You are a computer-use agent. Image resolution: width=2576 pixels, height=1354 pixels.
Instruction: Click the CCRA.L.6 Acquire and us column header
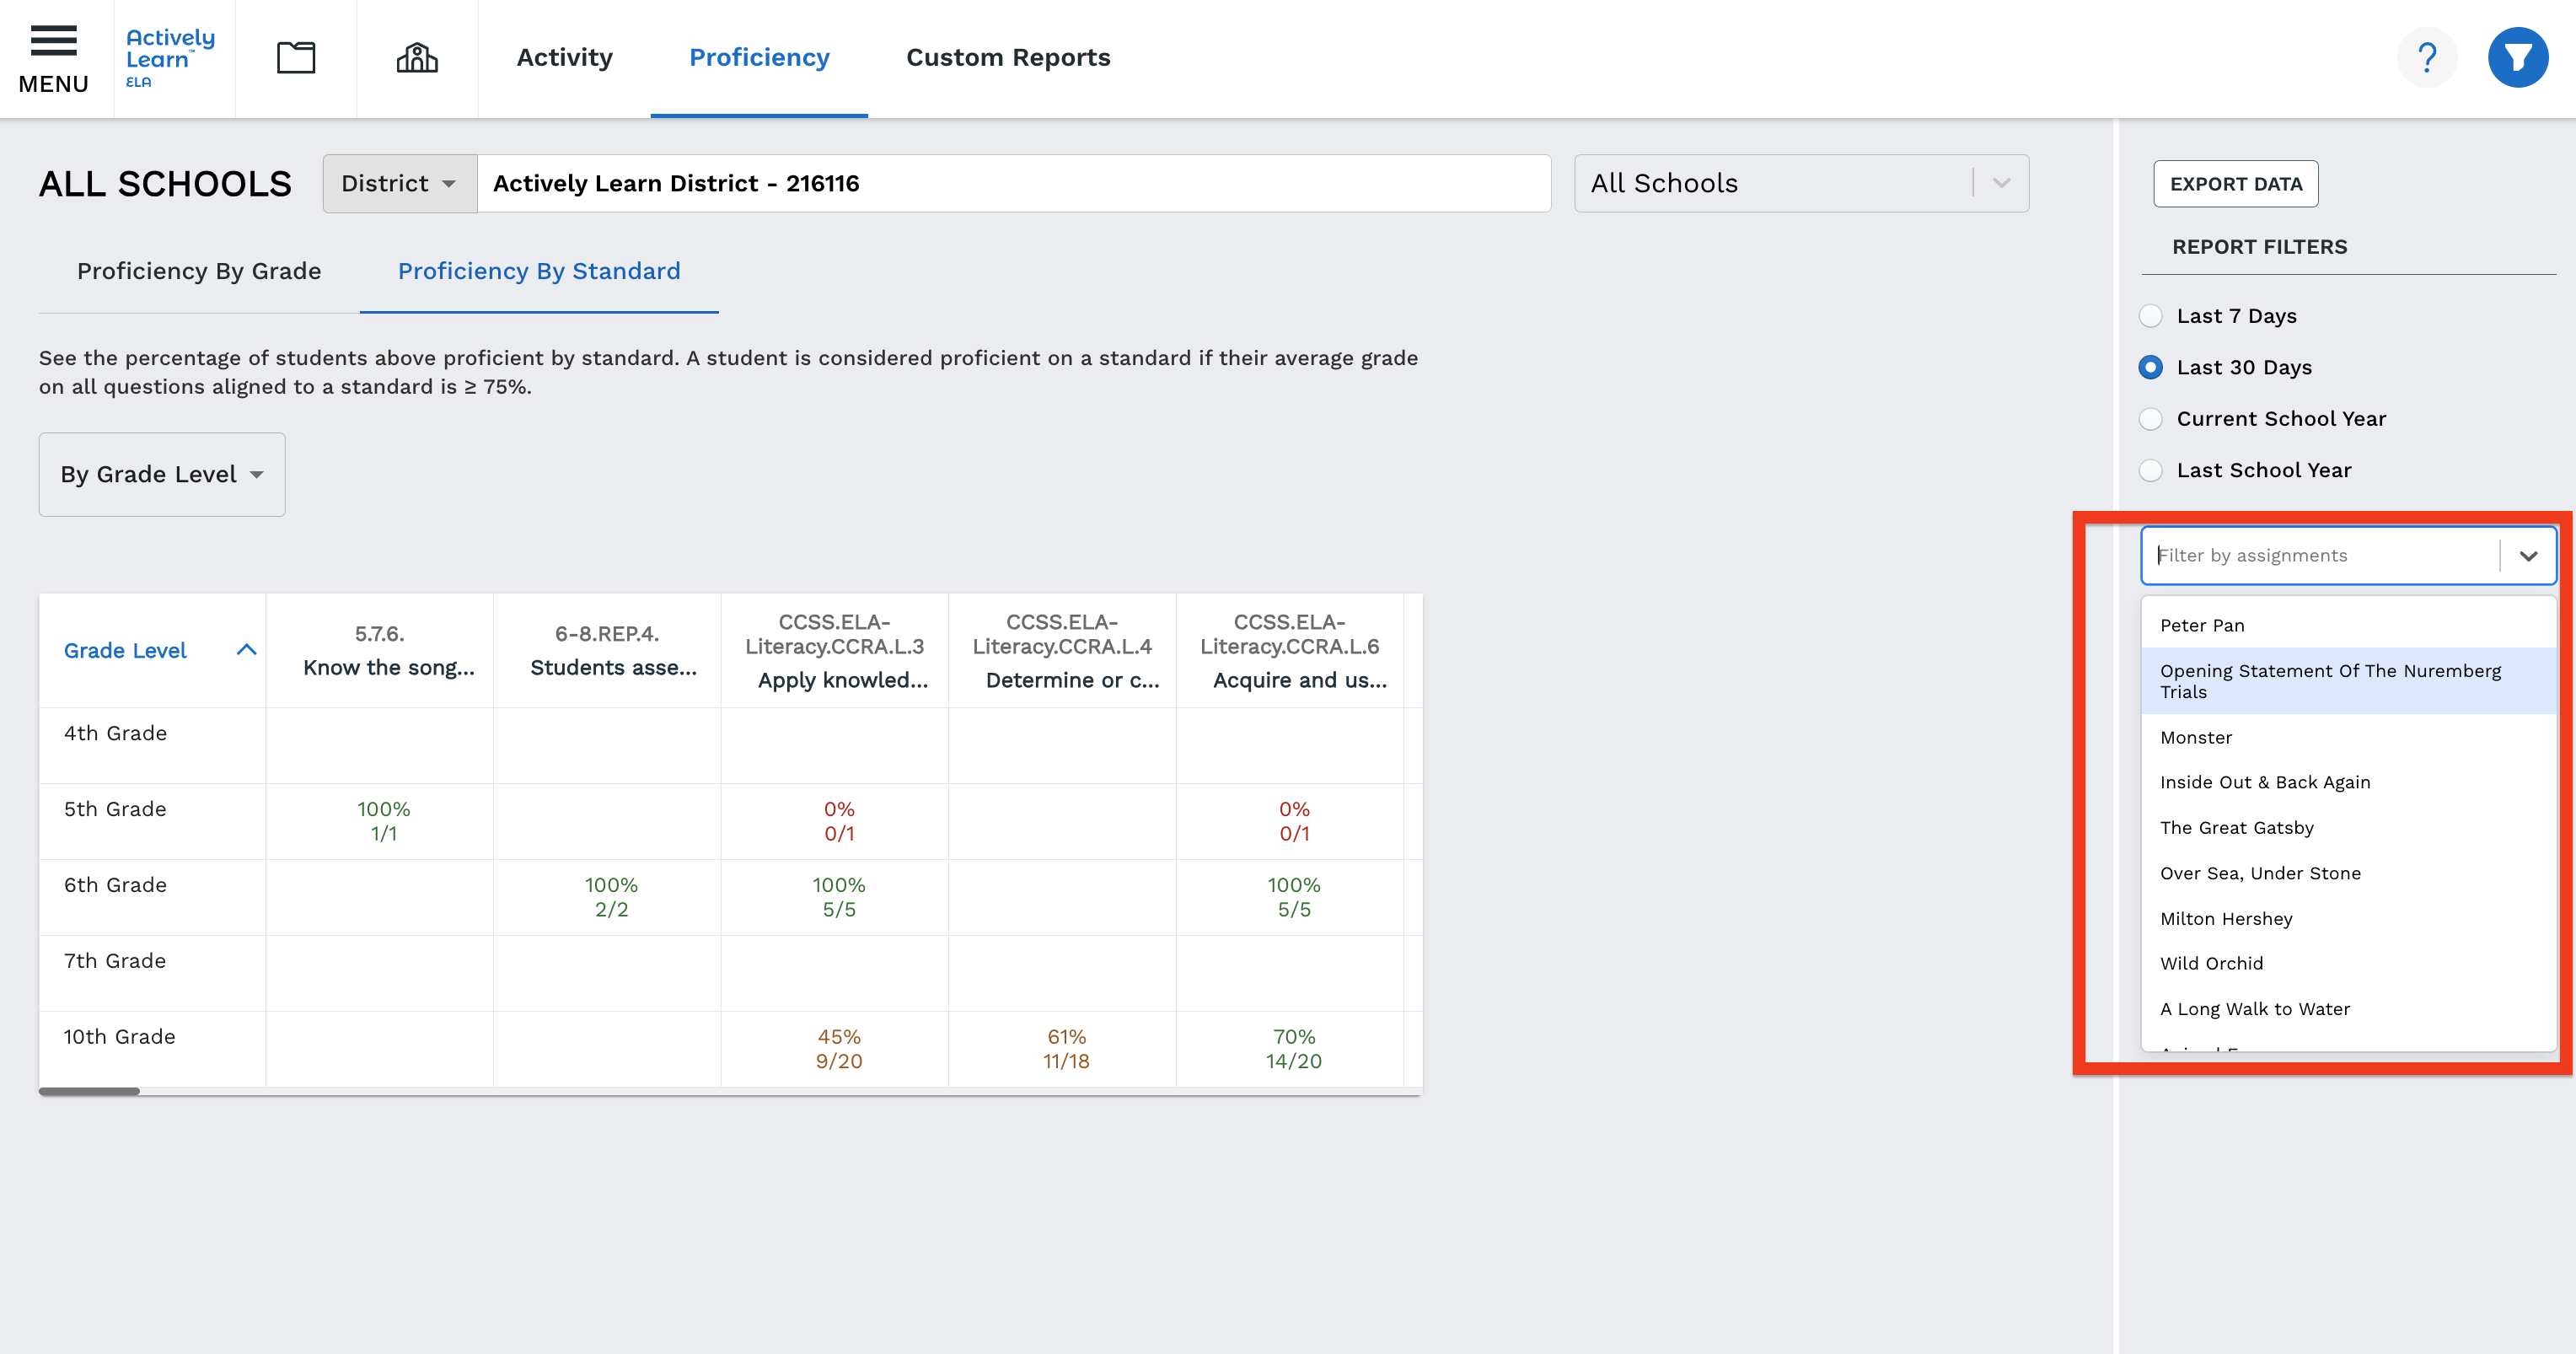click(x=1290, y=650)
